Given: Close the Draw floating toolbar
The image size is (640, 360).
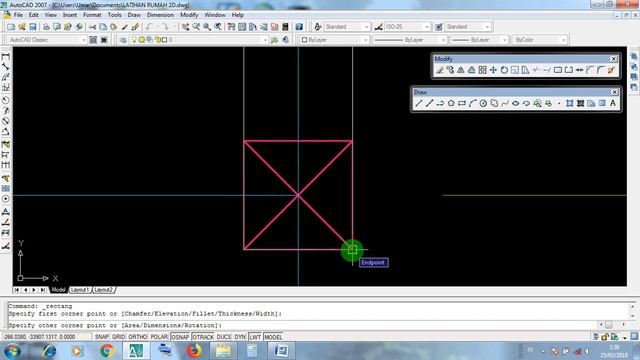Looking at the screenshot, I should (615, 92).
